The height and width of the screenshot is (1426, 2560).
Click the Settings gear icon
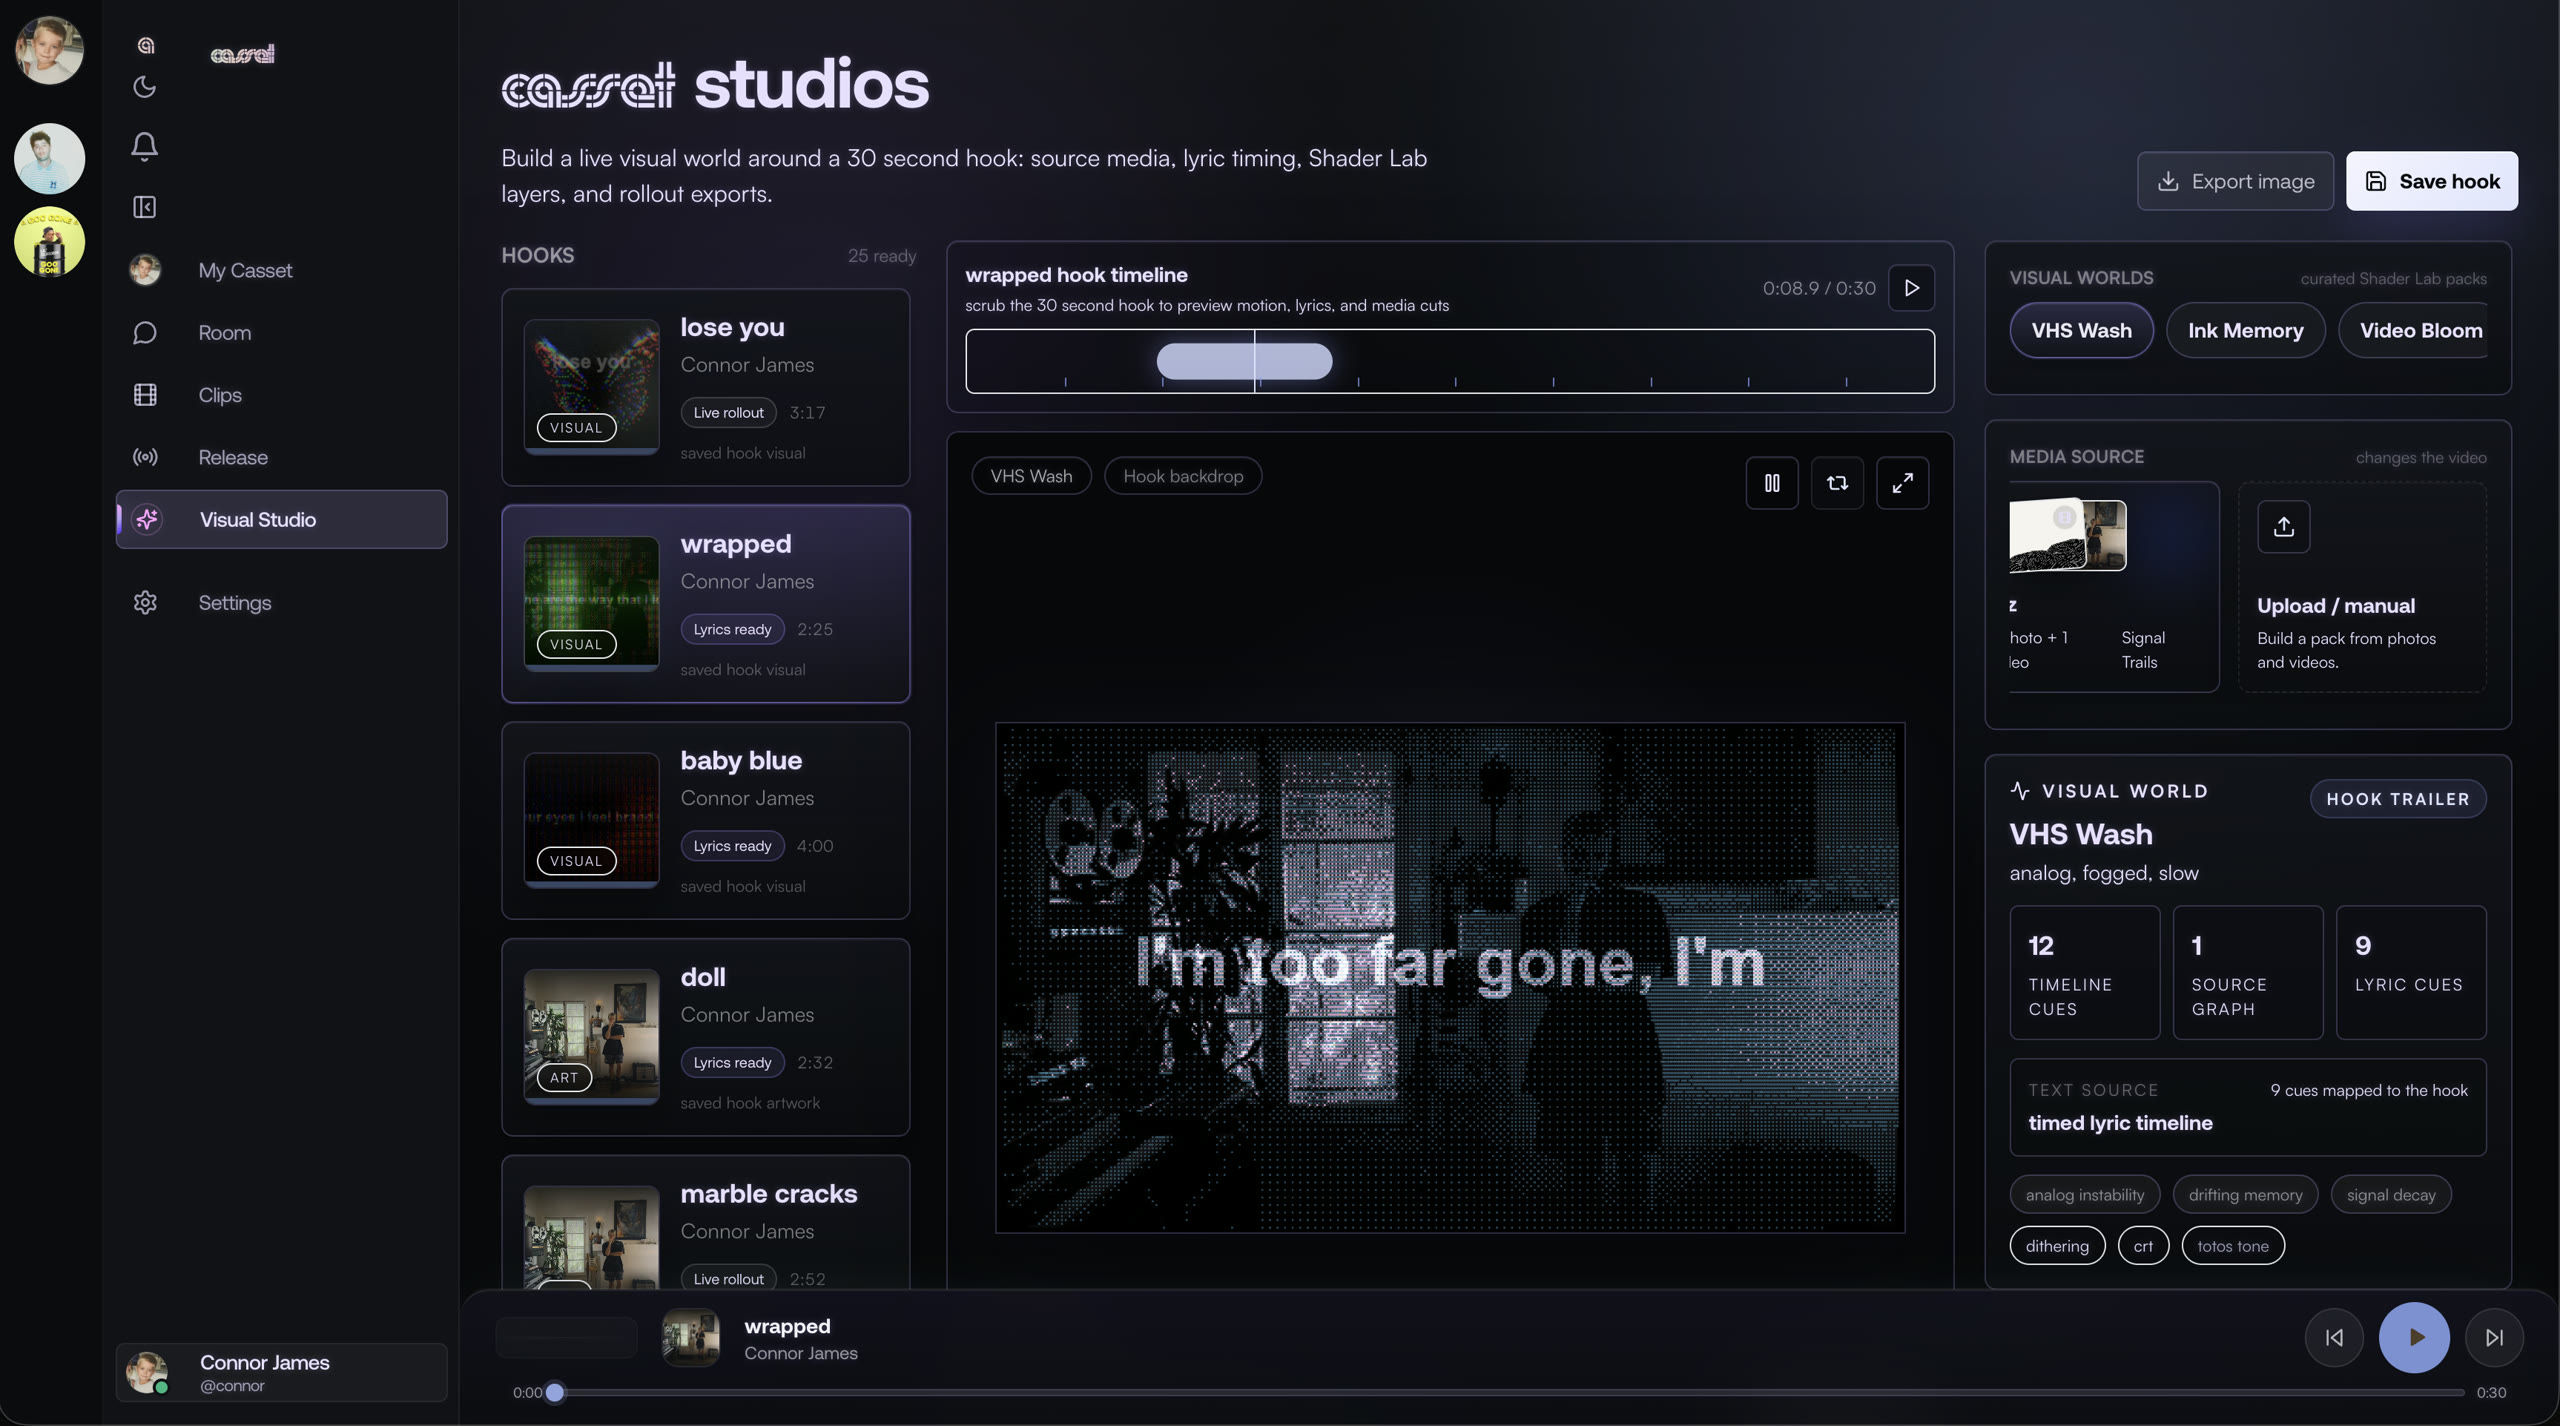145,603
